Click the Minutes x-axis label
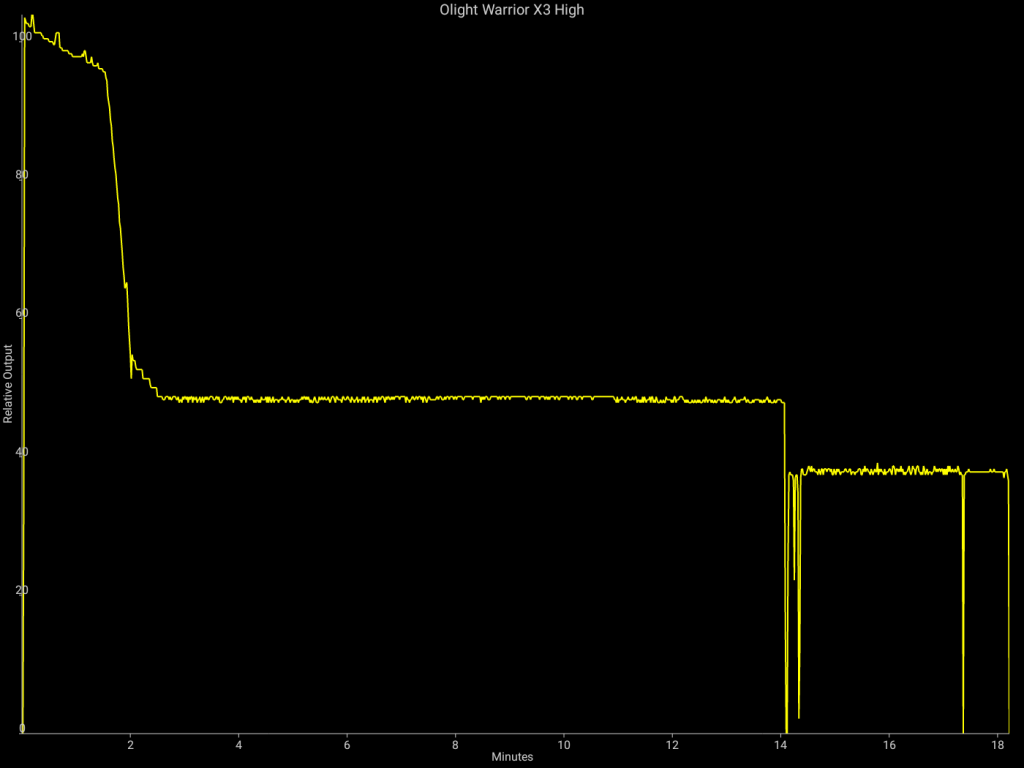Image resolution: width=1024 pixels, height=768 pixels. 512,757
